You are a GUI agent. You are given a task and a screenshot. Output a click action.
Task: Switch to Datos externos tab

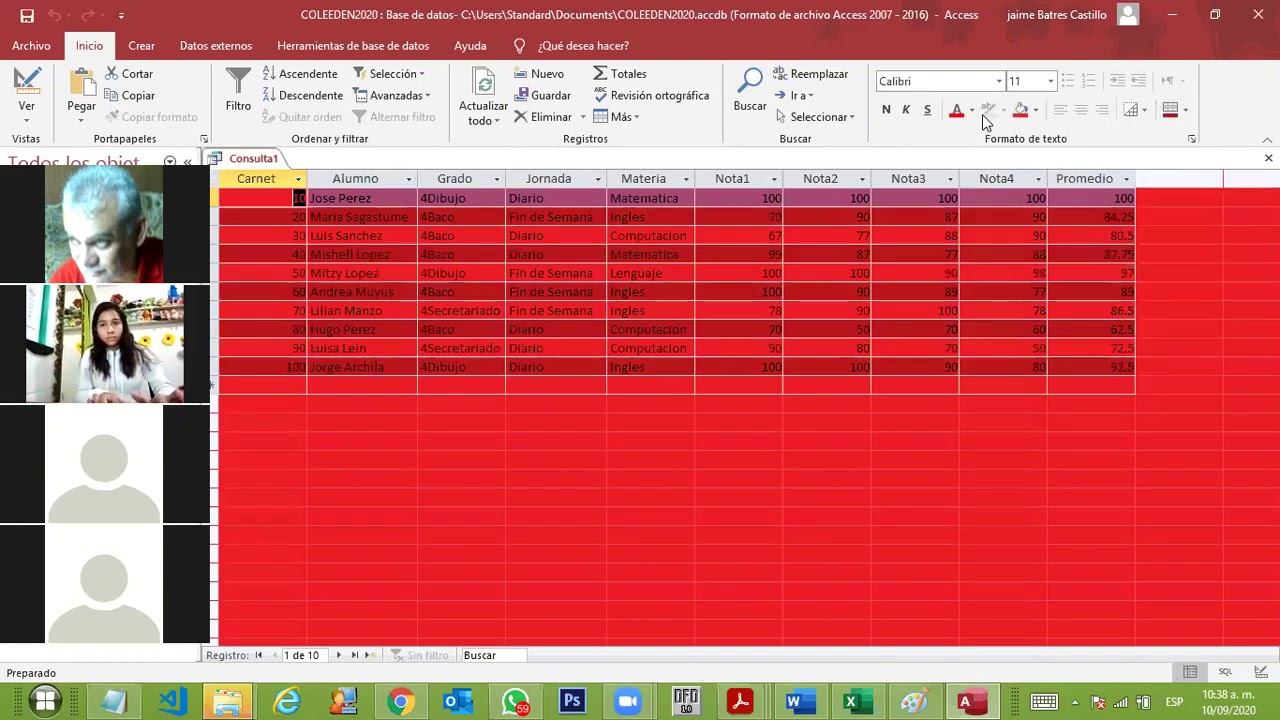click(x=216, y=46)
